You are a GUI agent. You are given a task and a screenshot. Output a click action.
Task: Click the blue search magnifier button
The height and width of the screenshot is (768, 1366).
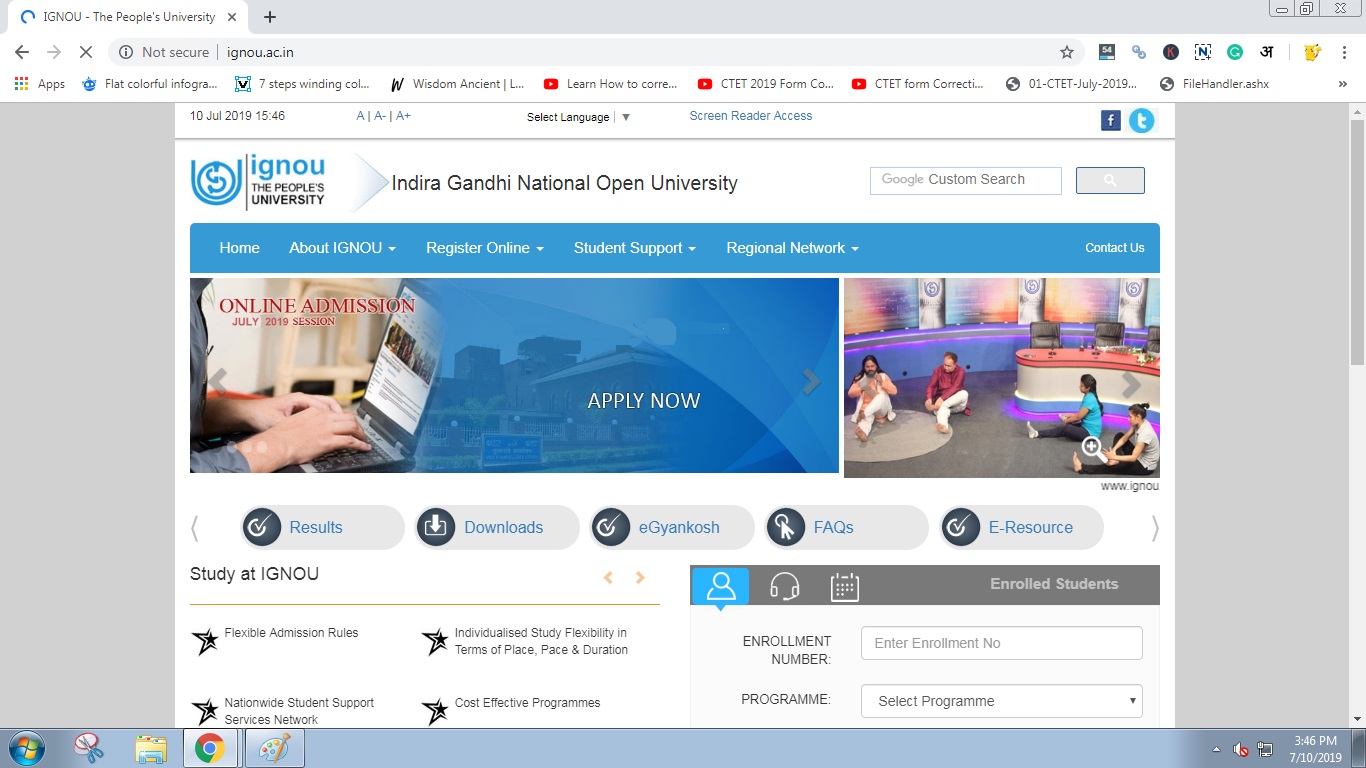click(1110, 180)
